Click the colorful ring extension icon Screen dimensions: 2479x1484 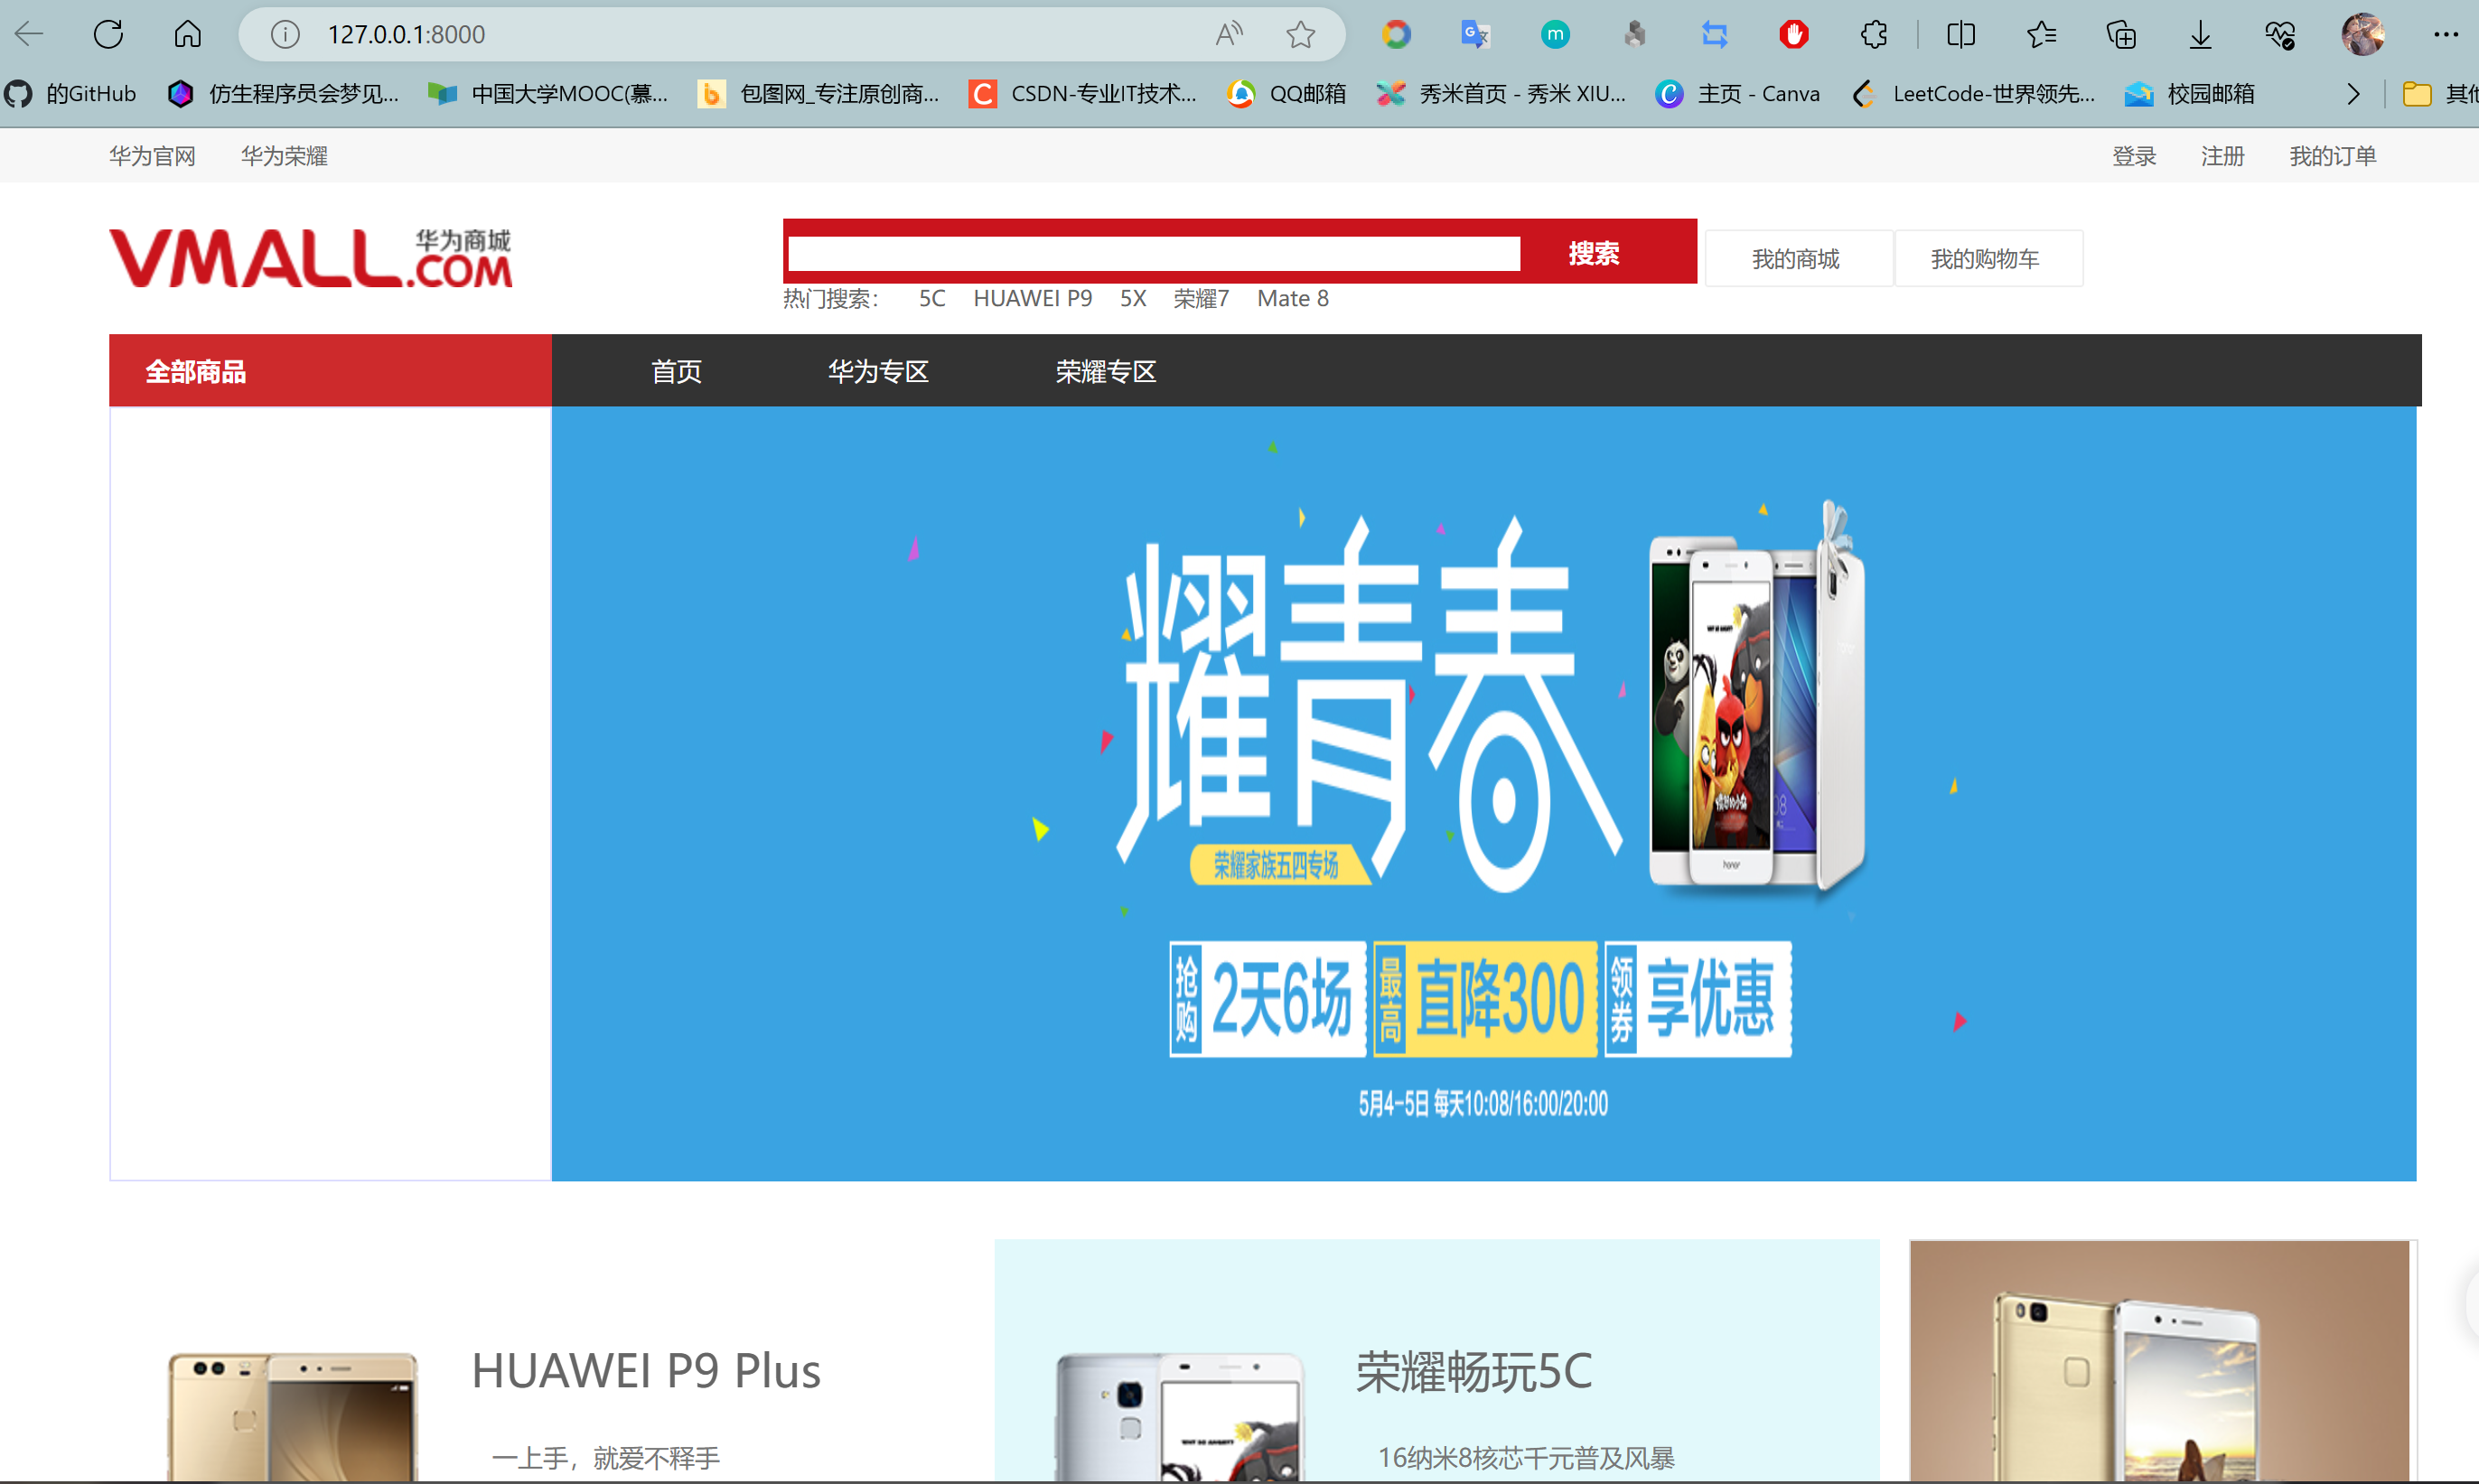pyautogui.click(x=1396, y=35)
